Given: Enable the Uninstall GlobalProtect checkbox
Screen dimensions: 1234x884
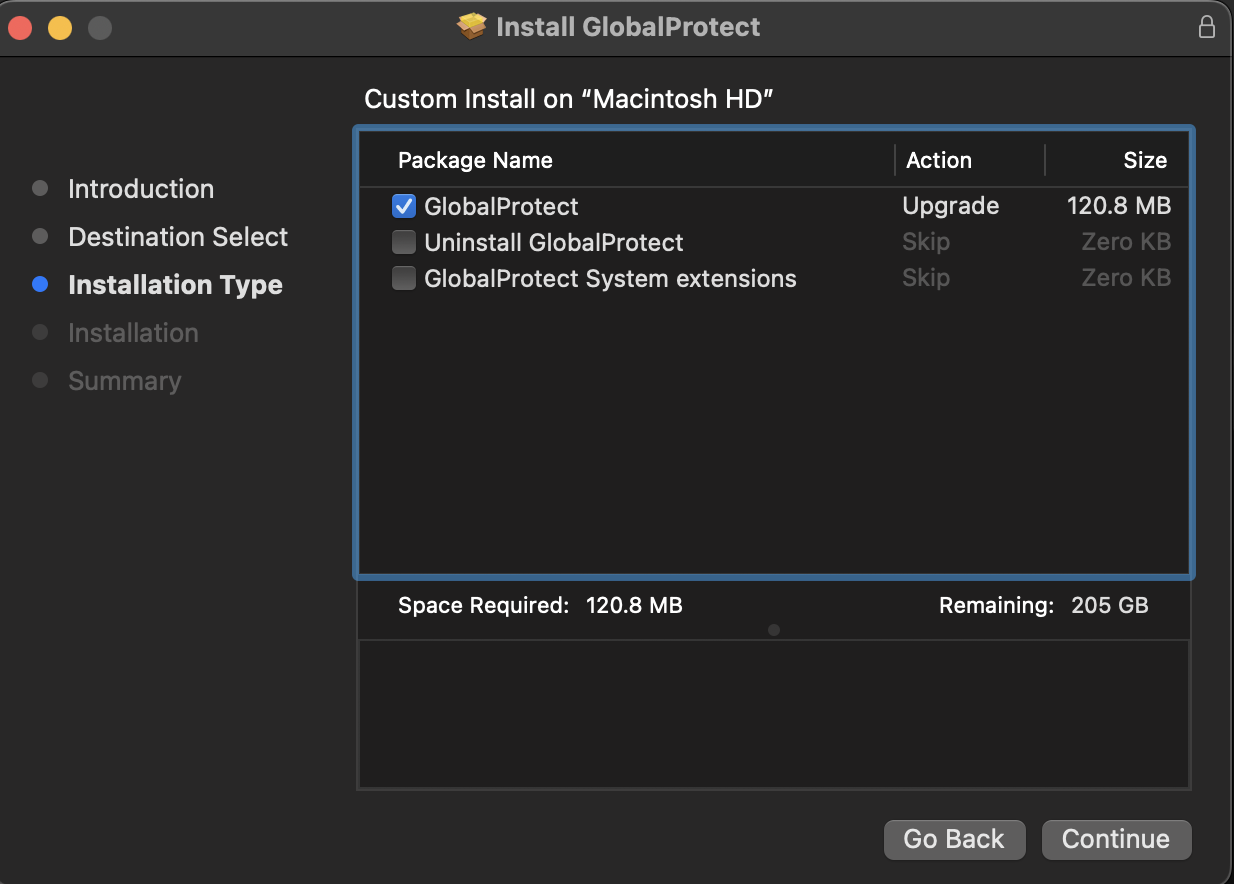Looking at the screenshot, I should (404, 243).
